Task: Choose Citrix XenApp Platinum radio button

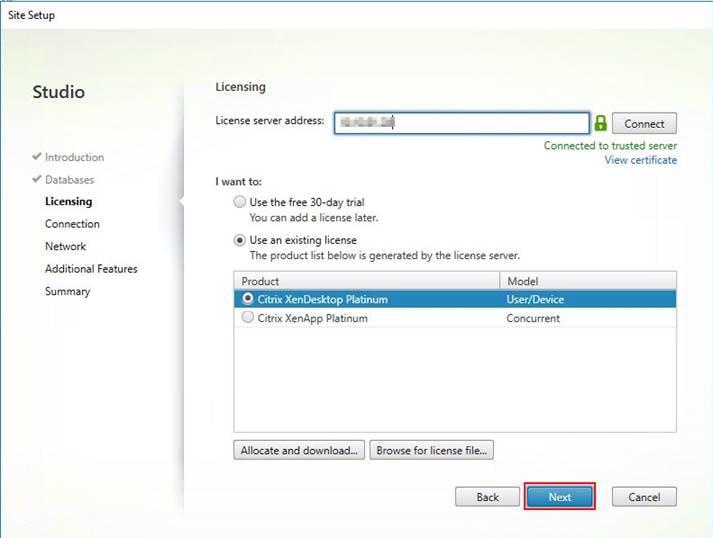Action: click(x=248, y=317)
